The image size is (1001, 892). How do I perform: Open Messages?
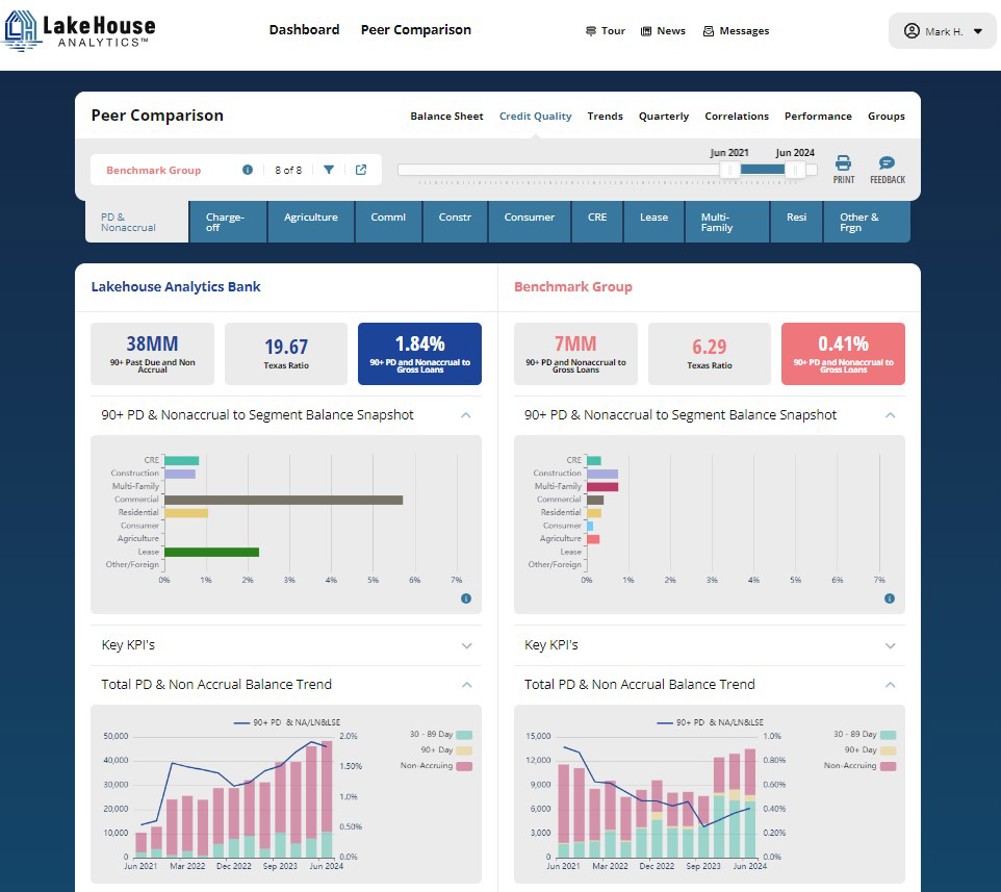click(x=735, y=31)
